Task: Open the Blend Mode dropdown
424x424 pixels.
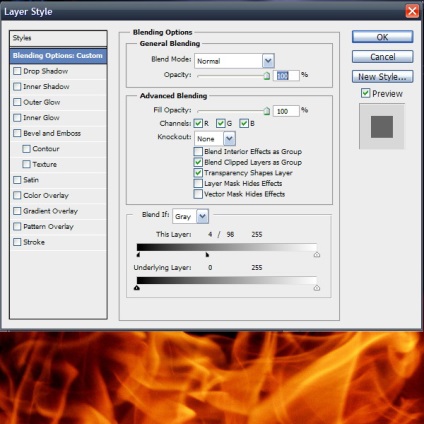Action: coord(268,61)
